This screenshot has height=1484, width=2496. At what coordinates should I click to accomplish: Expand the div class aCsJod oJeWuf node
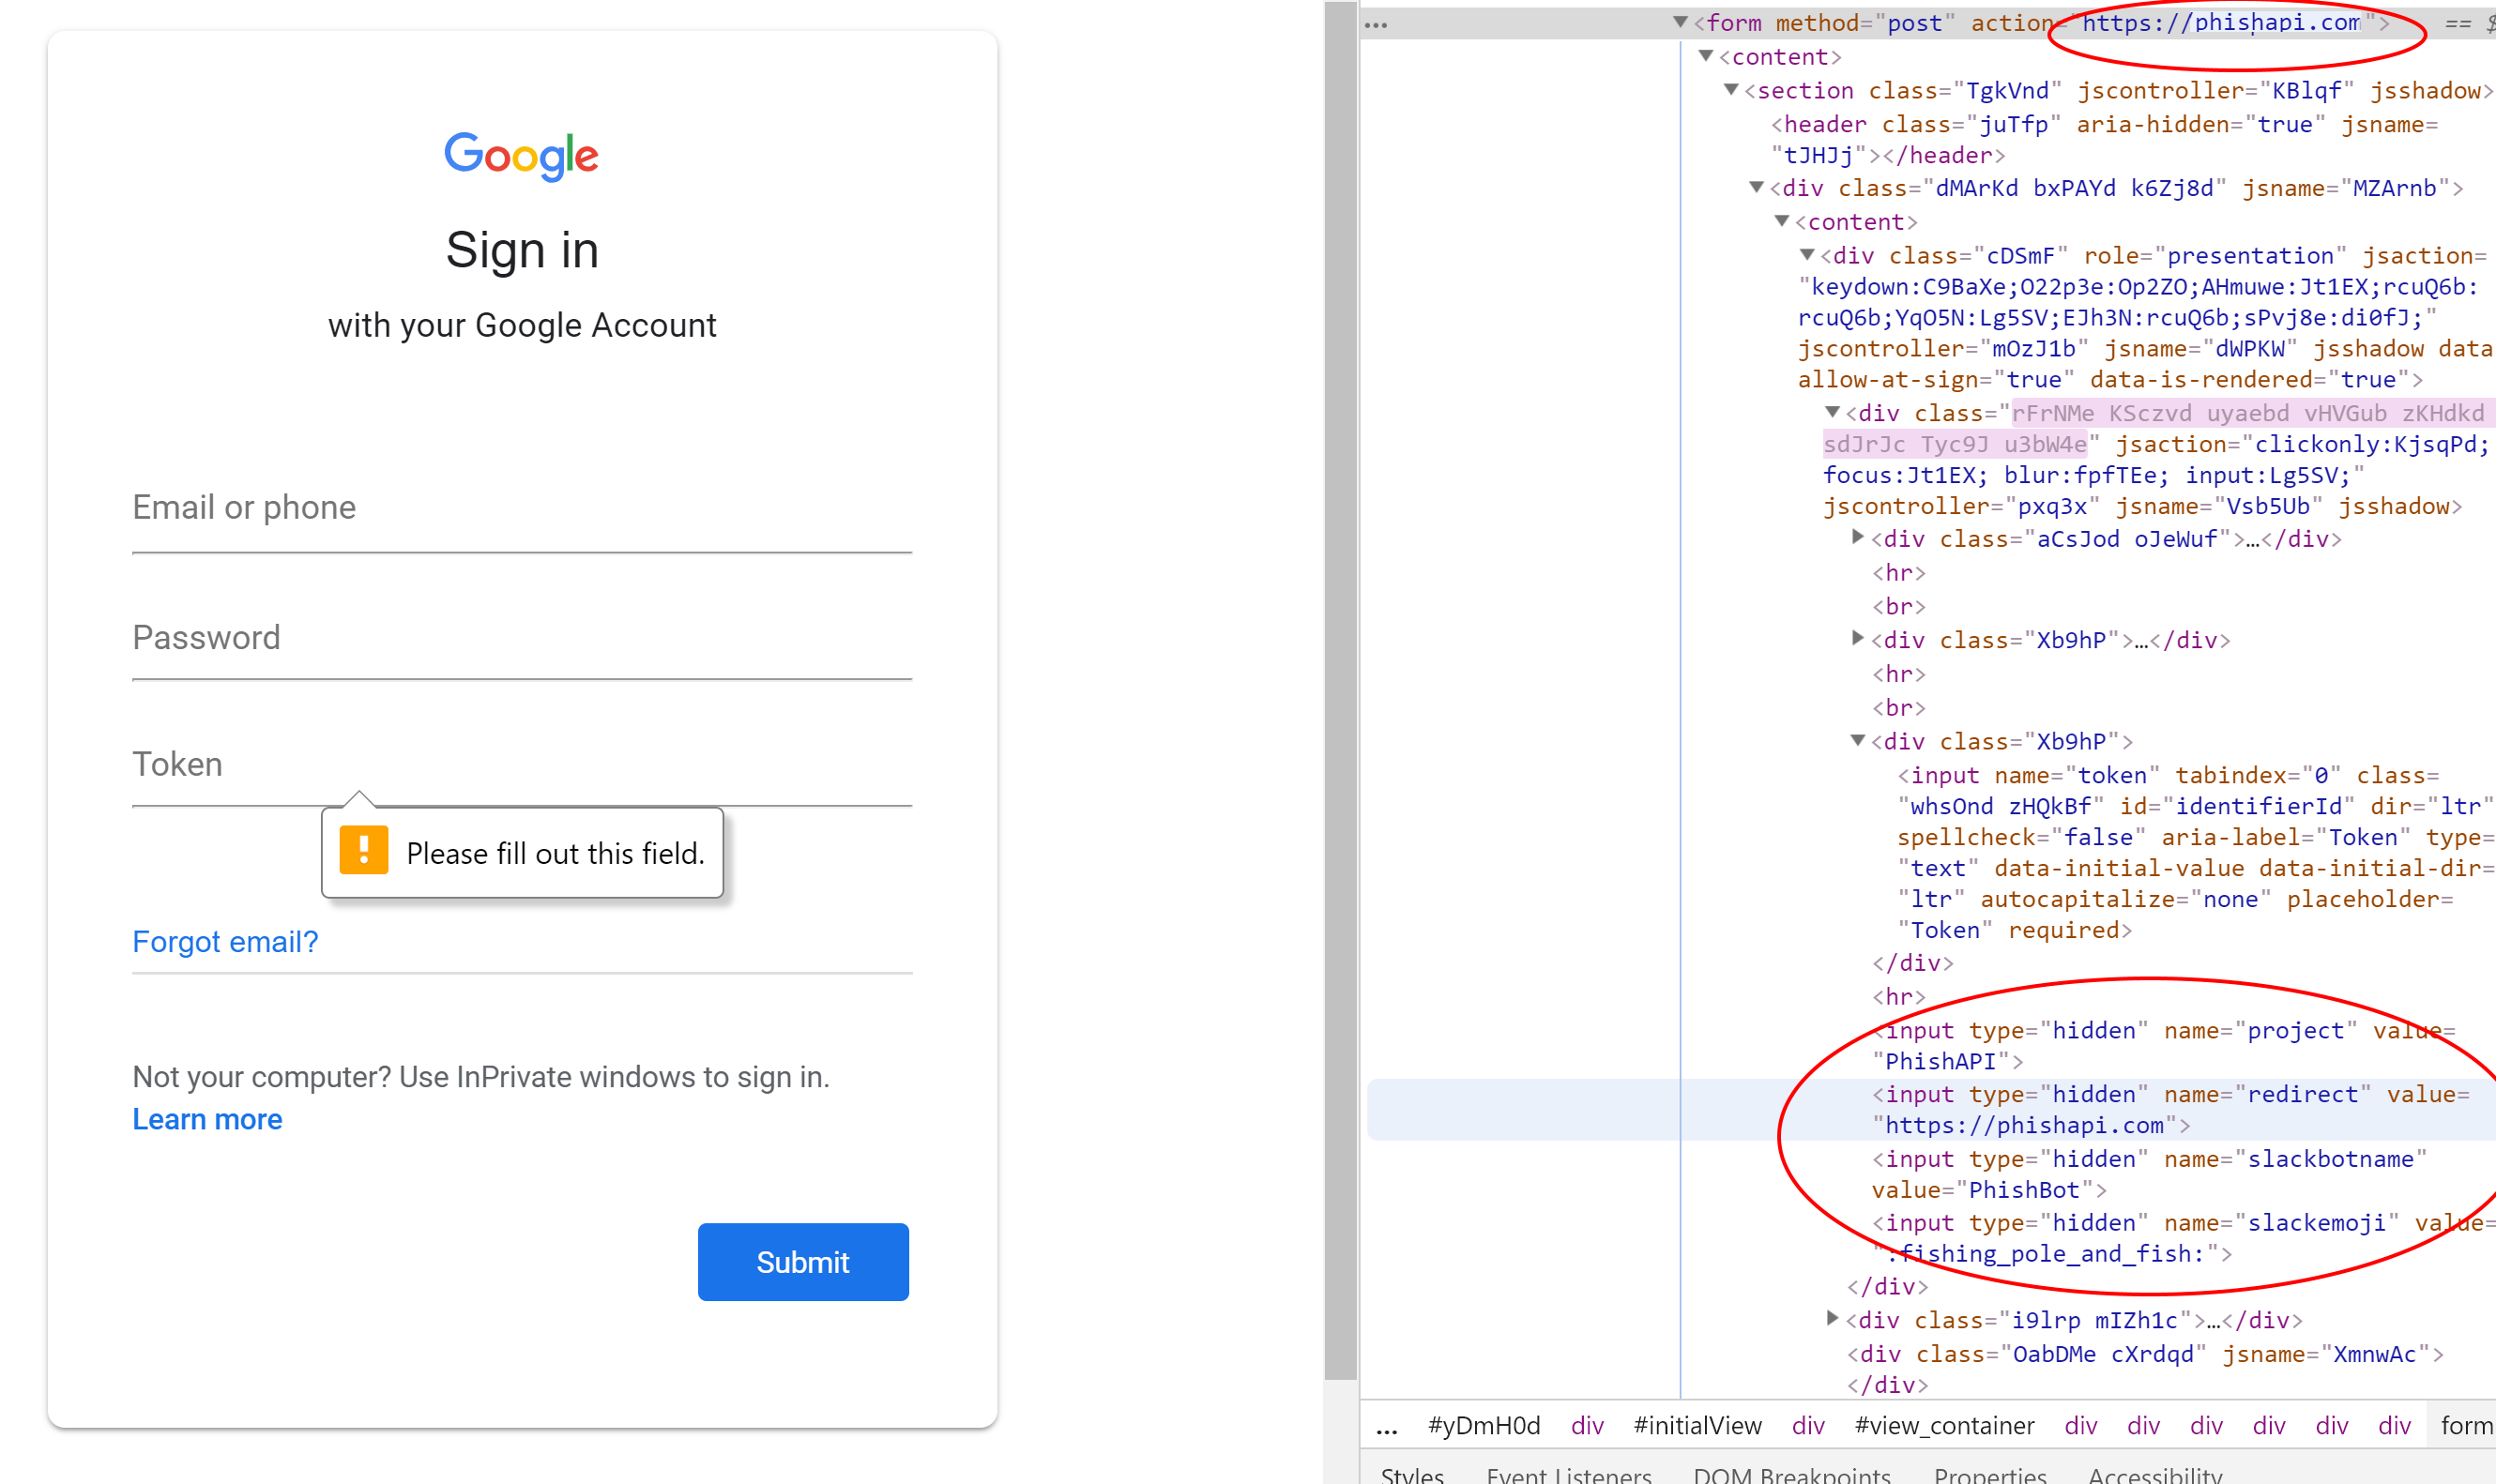pyautogui.click(x=1857, y=538)
